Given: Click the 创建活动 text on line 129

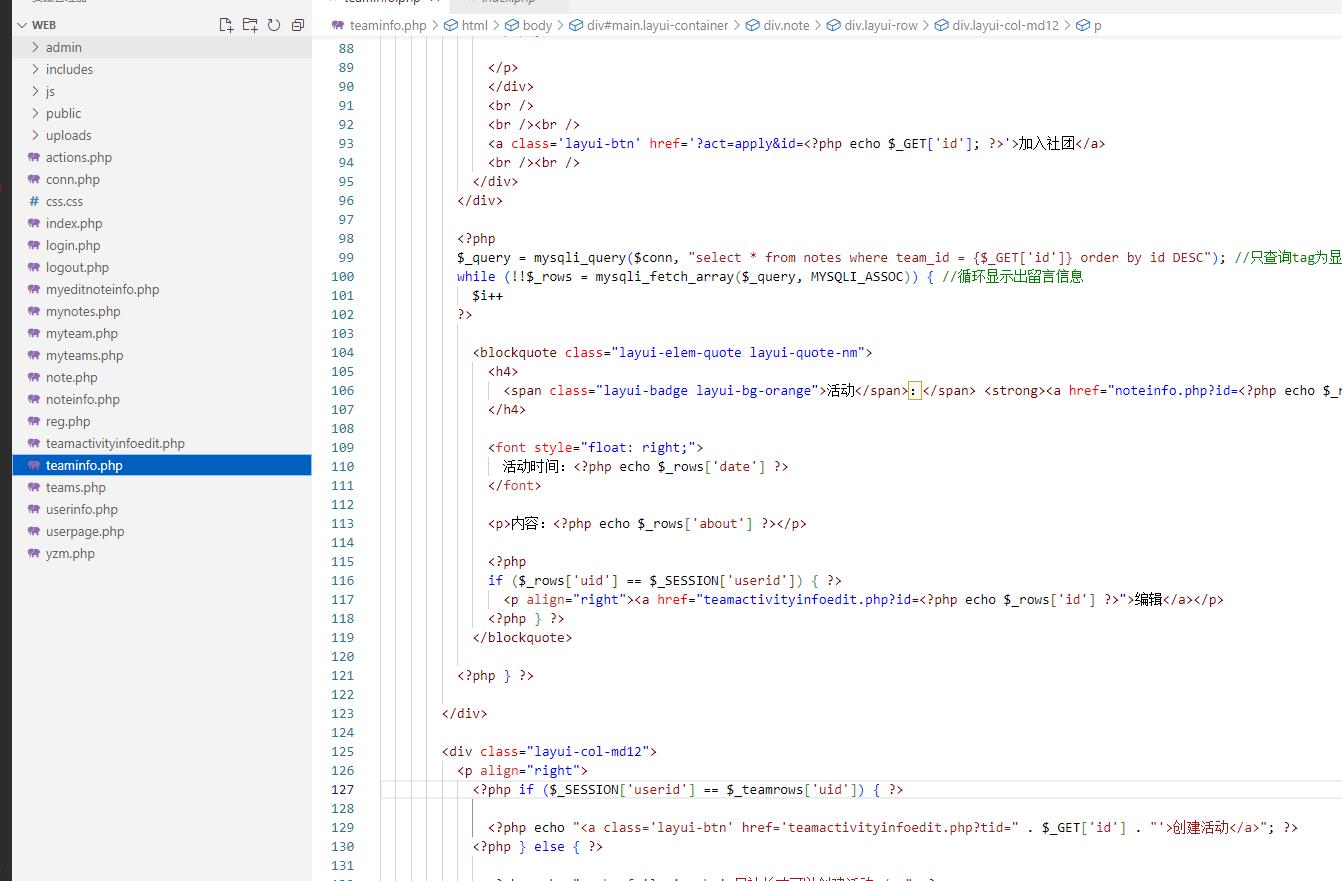Looking at the screenshot, I should tap(1199, 827).
